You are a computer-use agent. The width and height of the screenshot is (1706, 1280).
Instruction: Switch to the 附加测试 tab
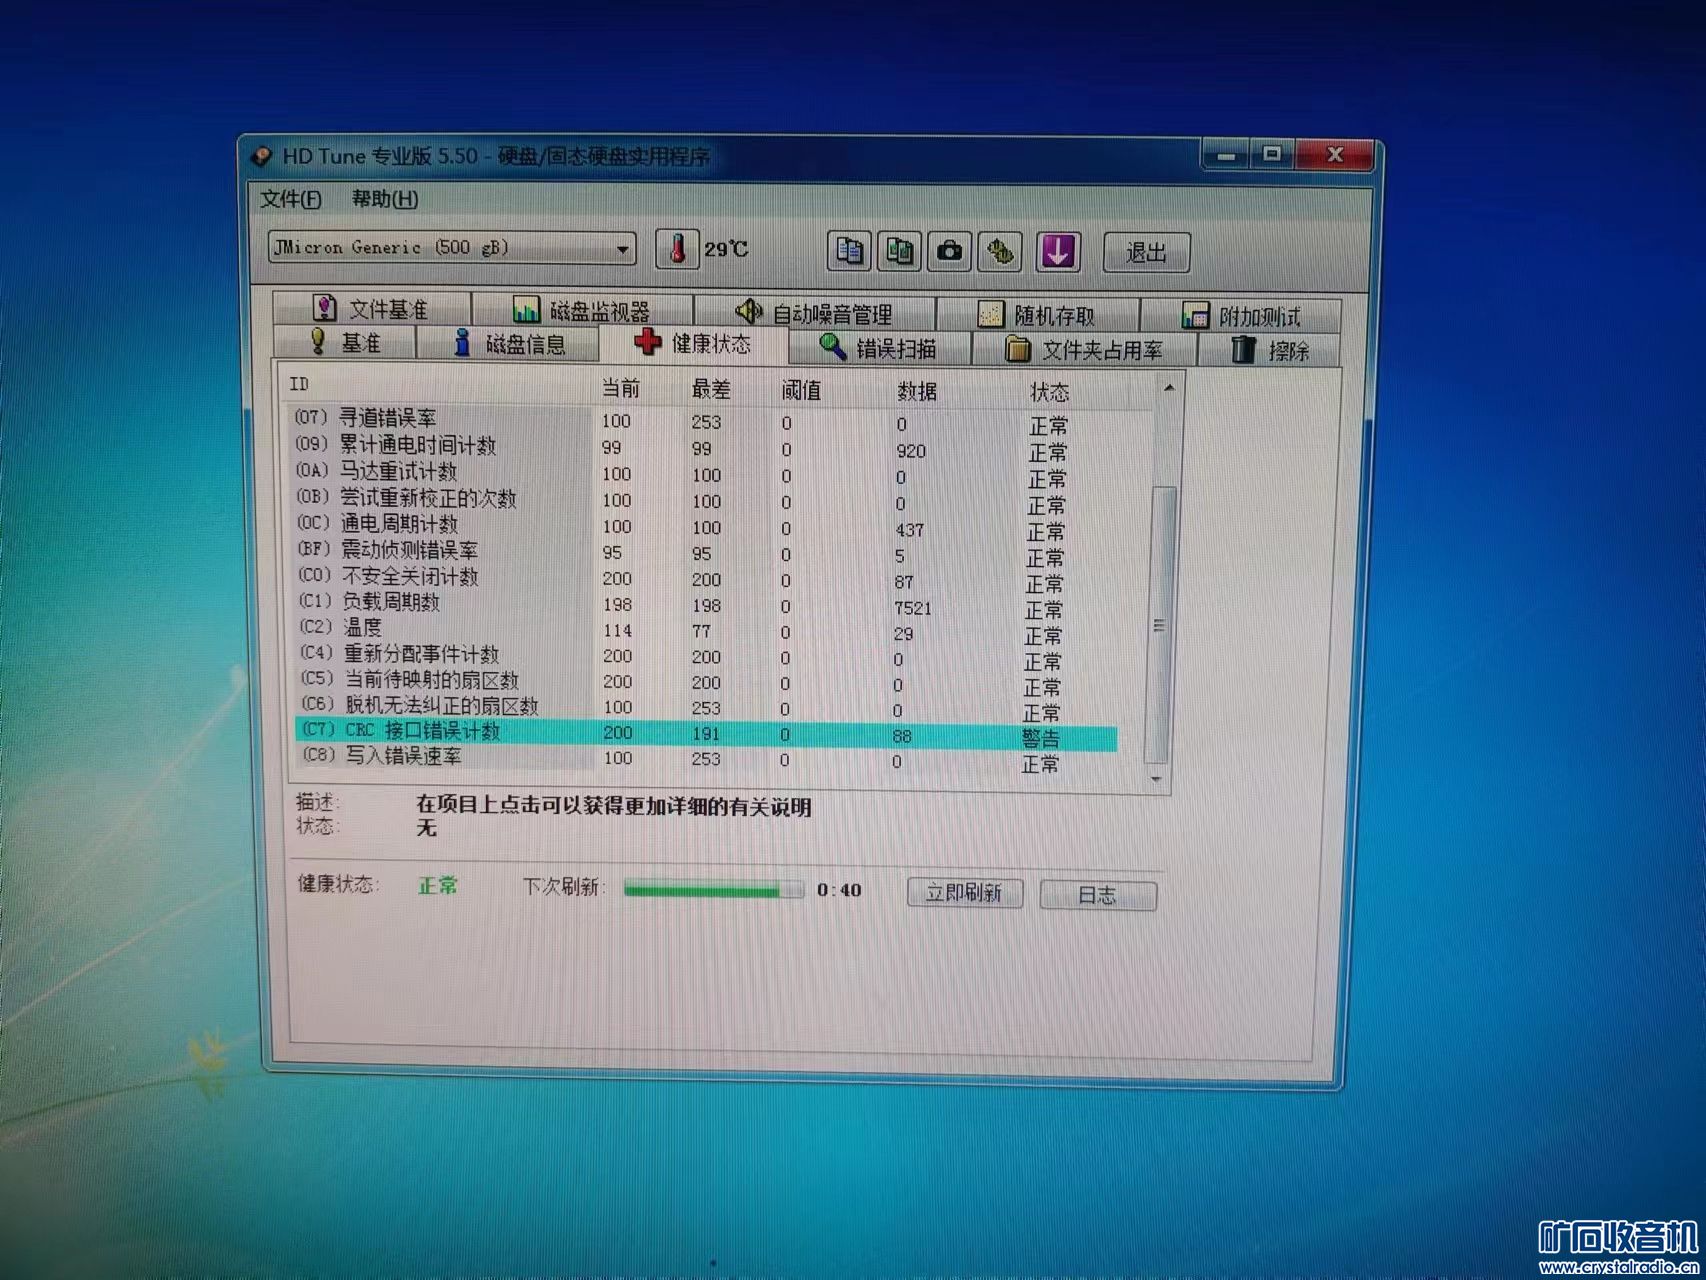click(x=1240, y=316)
